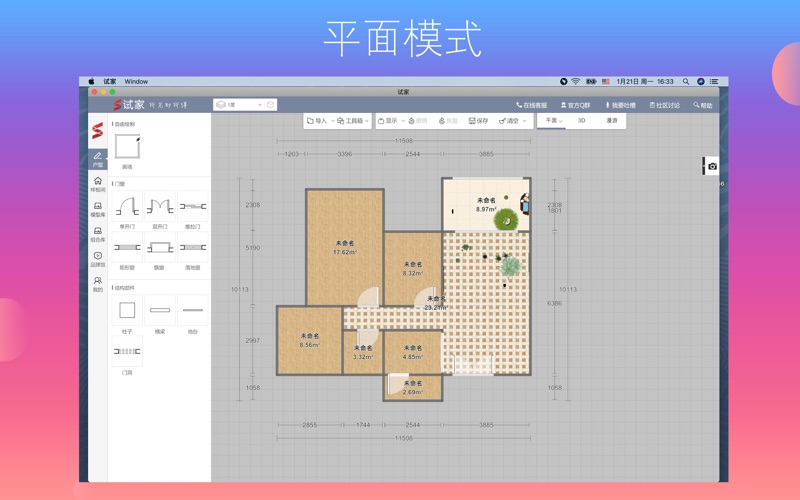
Task: Select the 柱子 column component
Action: (x=127, y=311)
